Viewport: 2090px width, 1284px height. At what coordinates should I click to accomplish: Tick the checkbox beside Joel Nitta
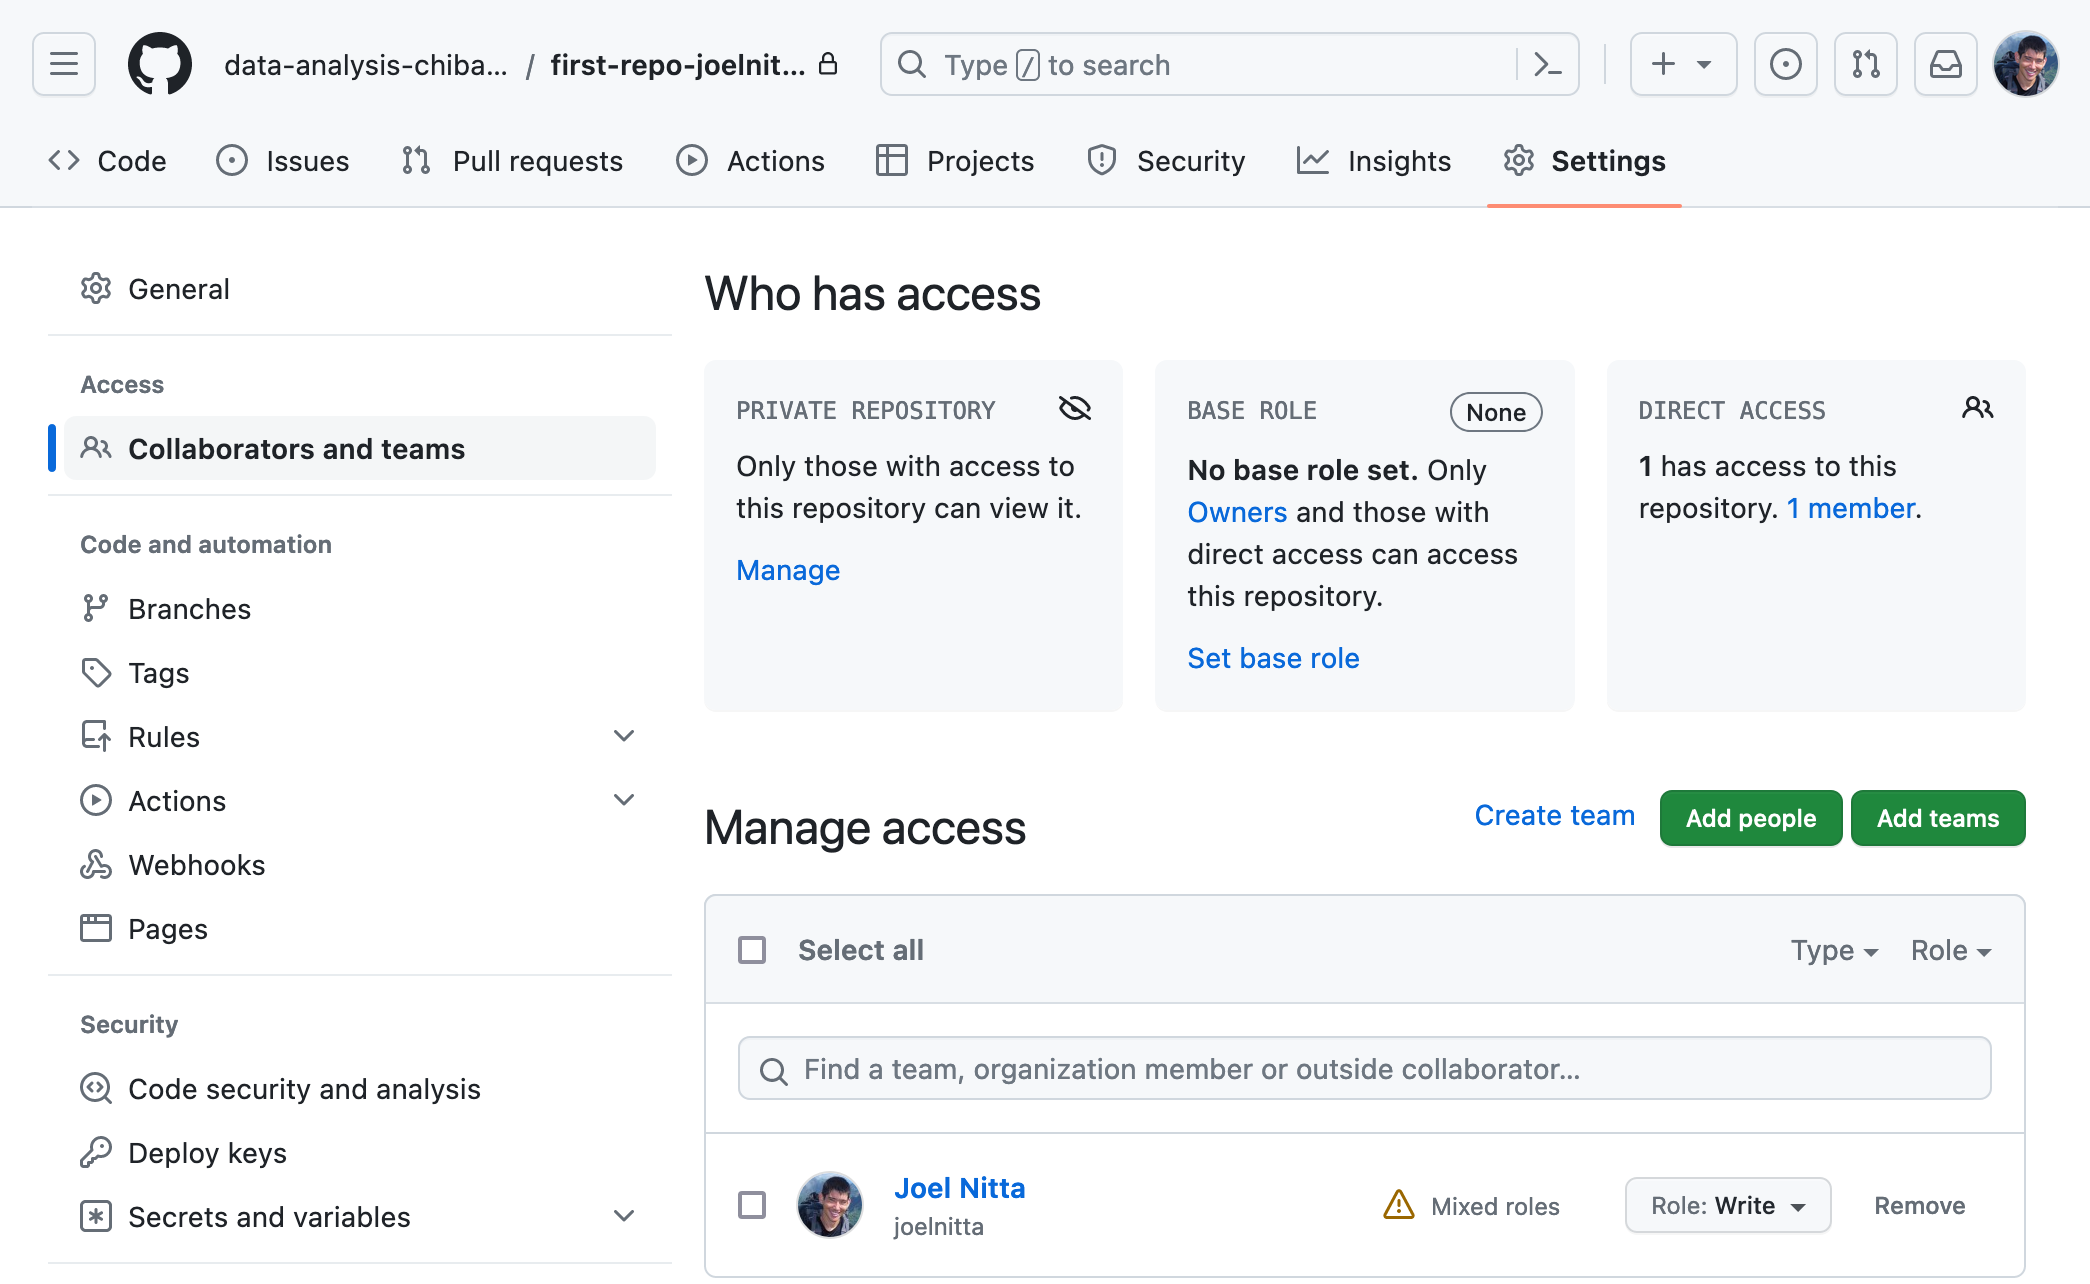point(752,1205)
